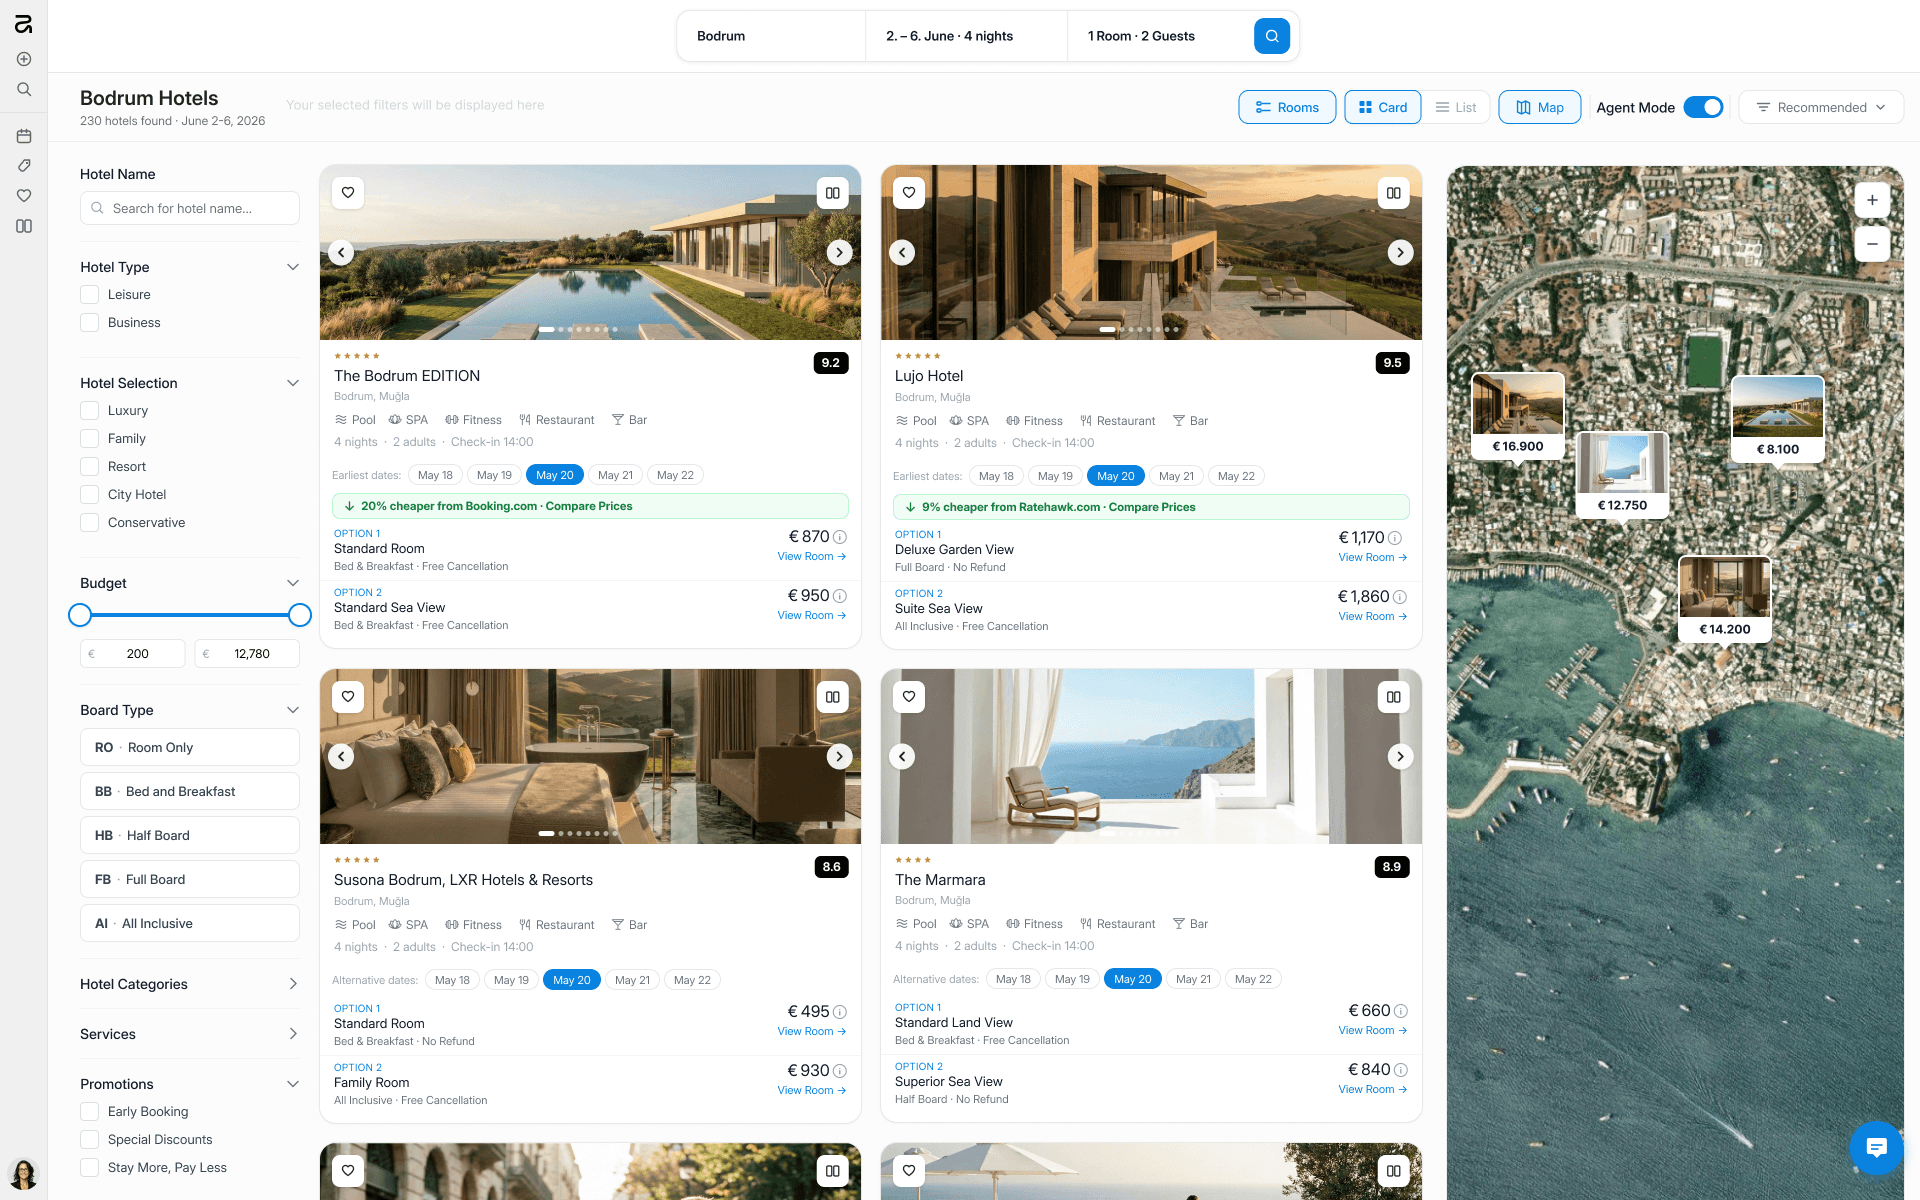The height and width of the screenshot is (1200, 1920).
Task: Collapse the Hotel Type filter section
Action: (293, 267)
